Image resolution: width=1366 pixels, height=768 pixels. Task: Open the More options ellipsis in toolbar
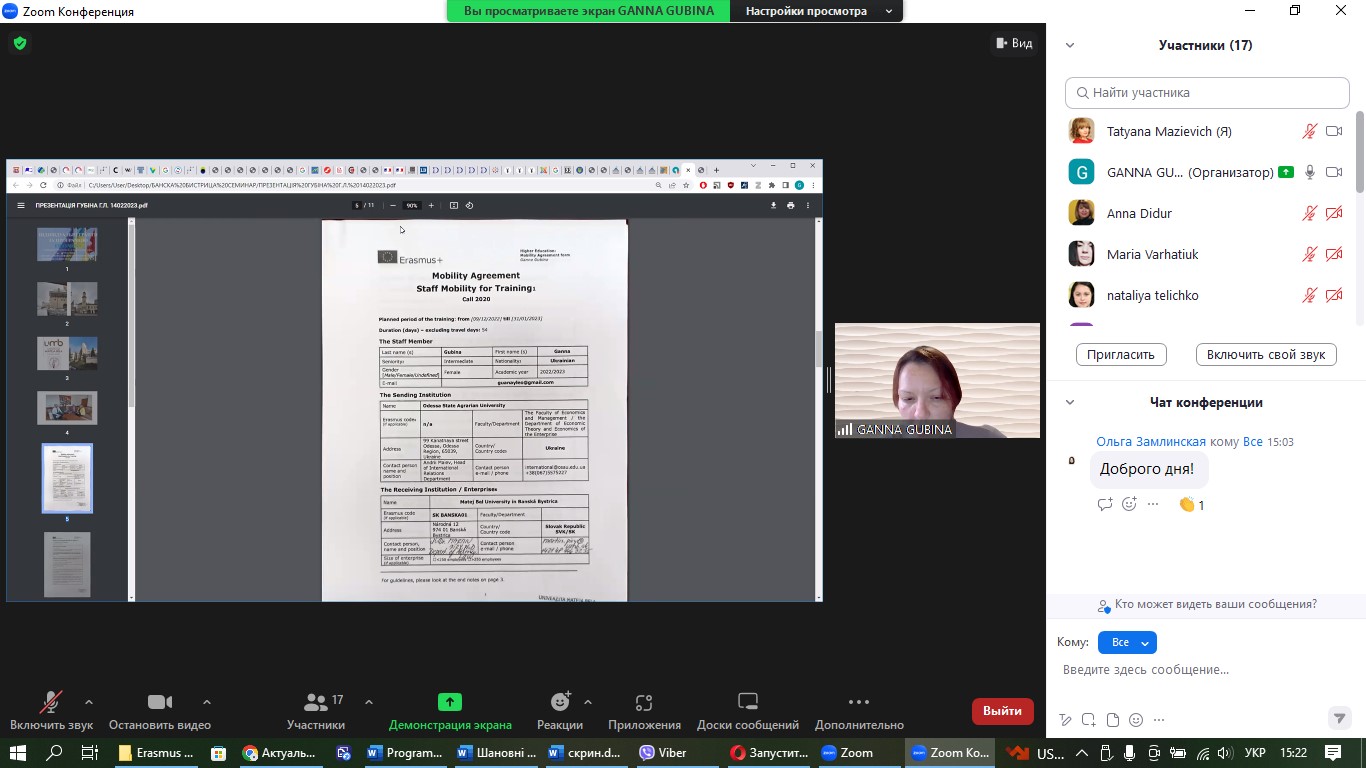point(858,703)
